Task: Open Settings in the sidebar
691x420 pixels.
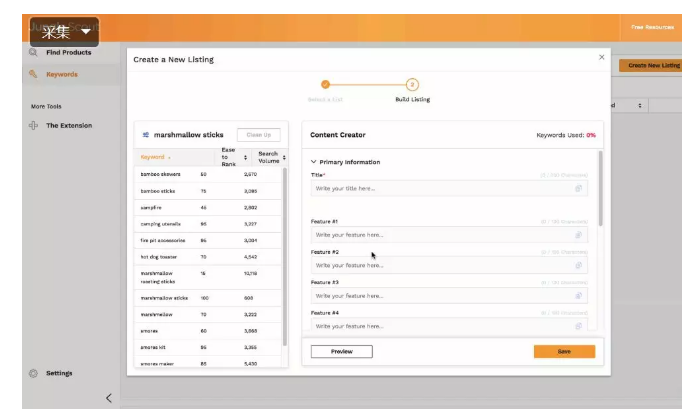Action: 59,373
